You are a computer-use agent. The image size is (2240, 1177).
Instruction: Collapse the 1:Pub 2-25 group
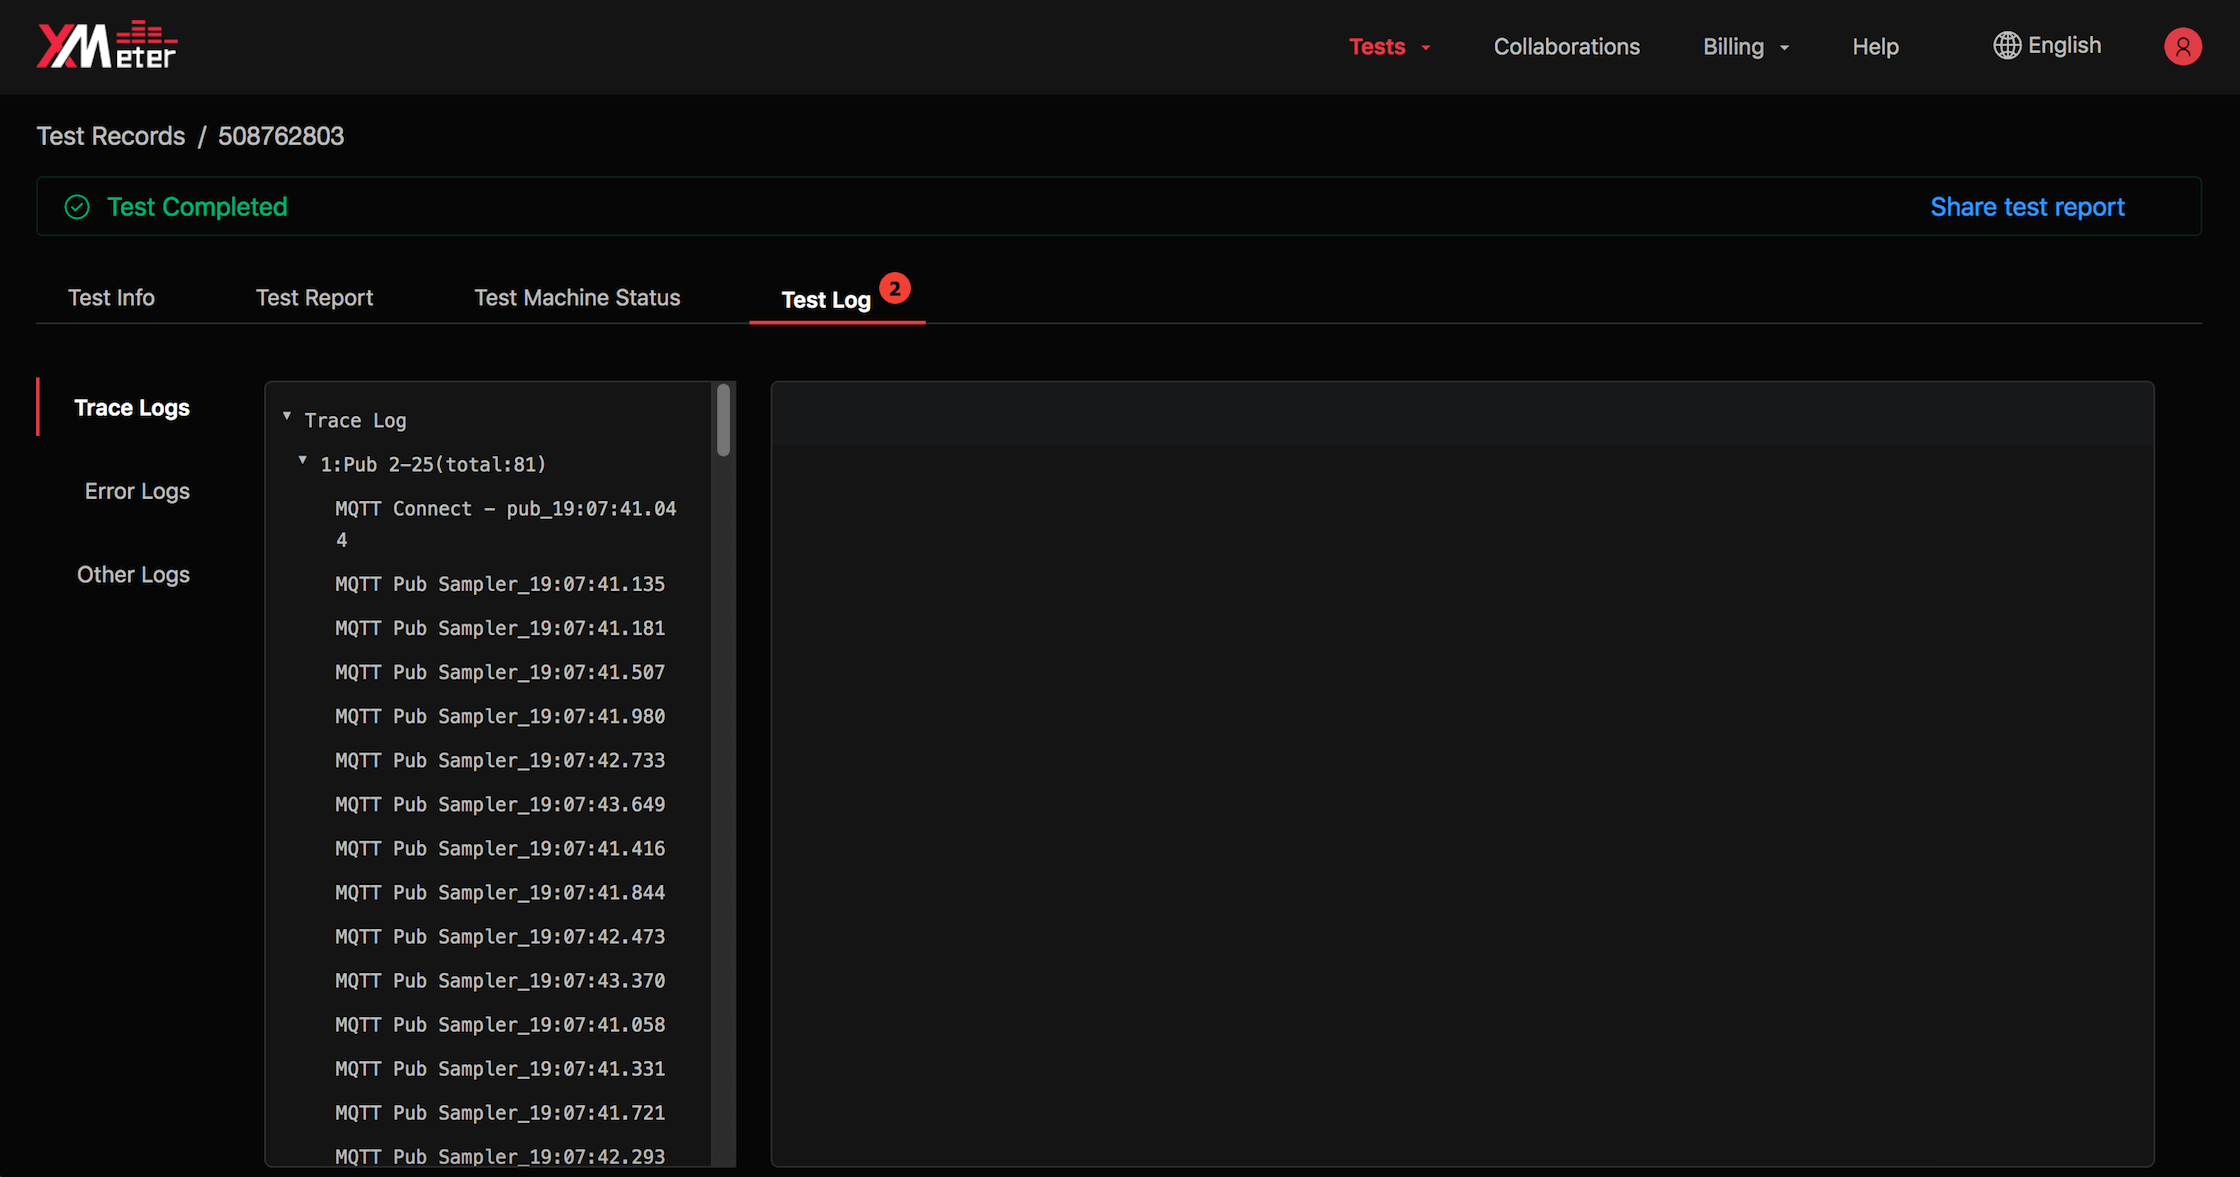pyautogui.click(x=303, y=461)
